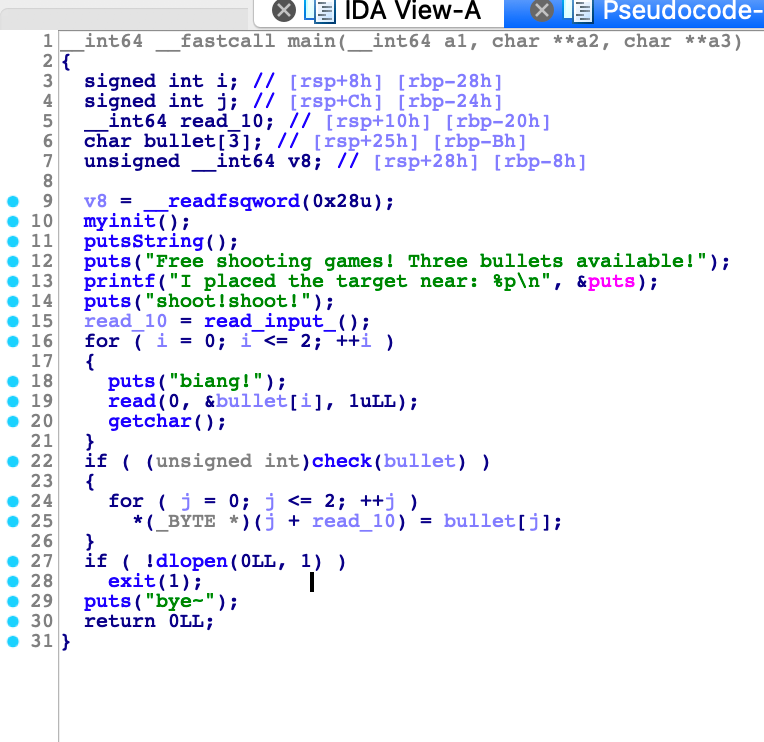Click line number 16 in the gutter
The height and width of the screenshot is (742, 764).
41,341
